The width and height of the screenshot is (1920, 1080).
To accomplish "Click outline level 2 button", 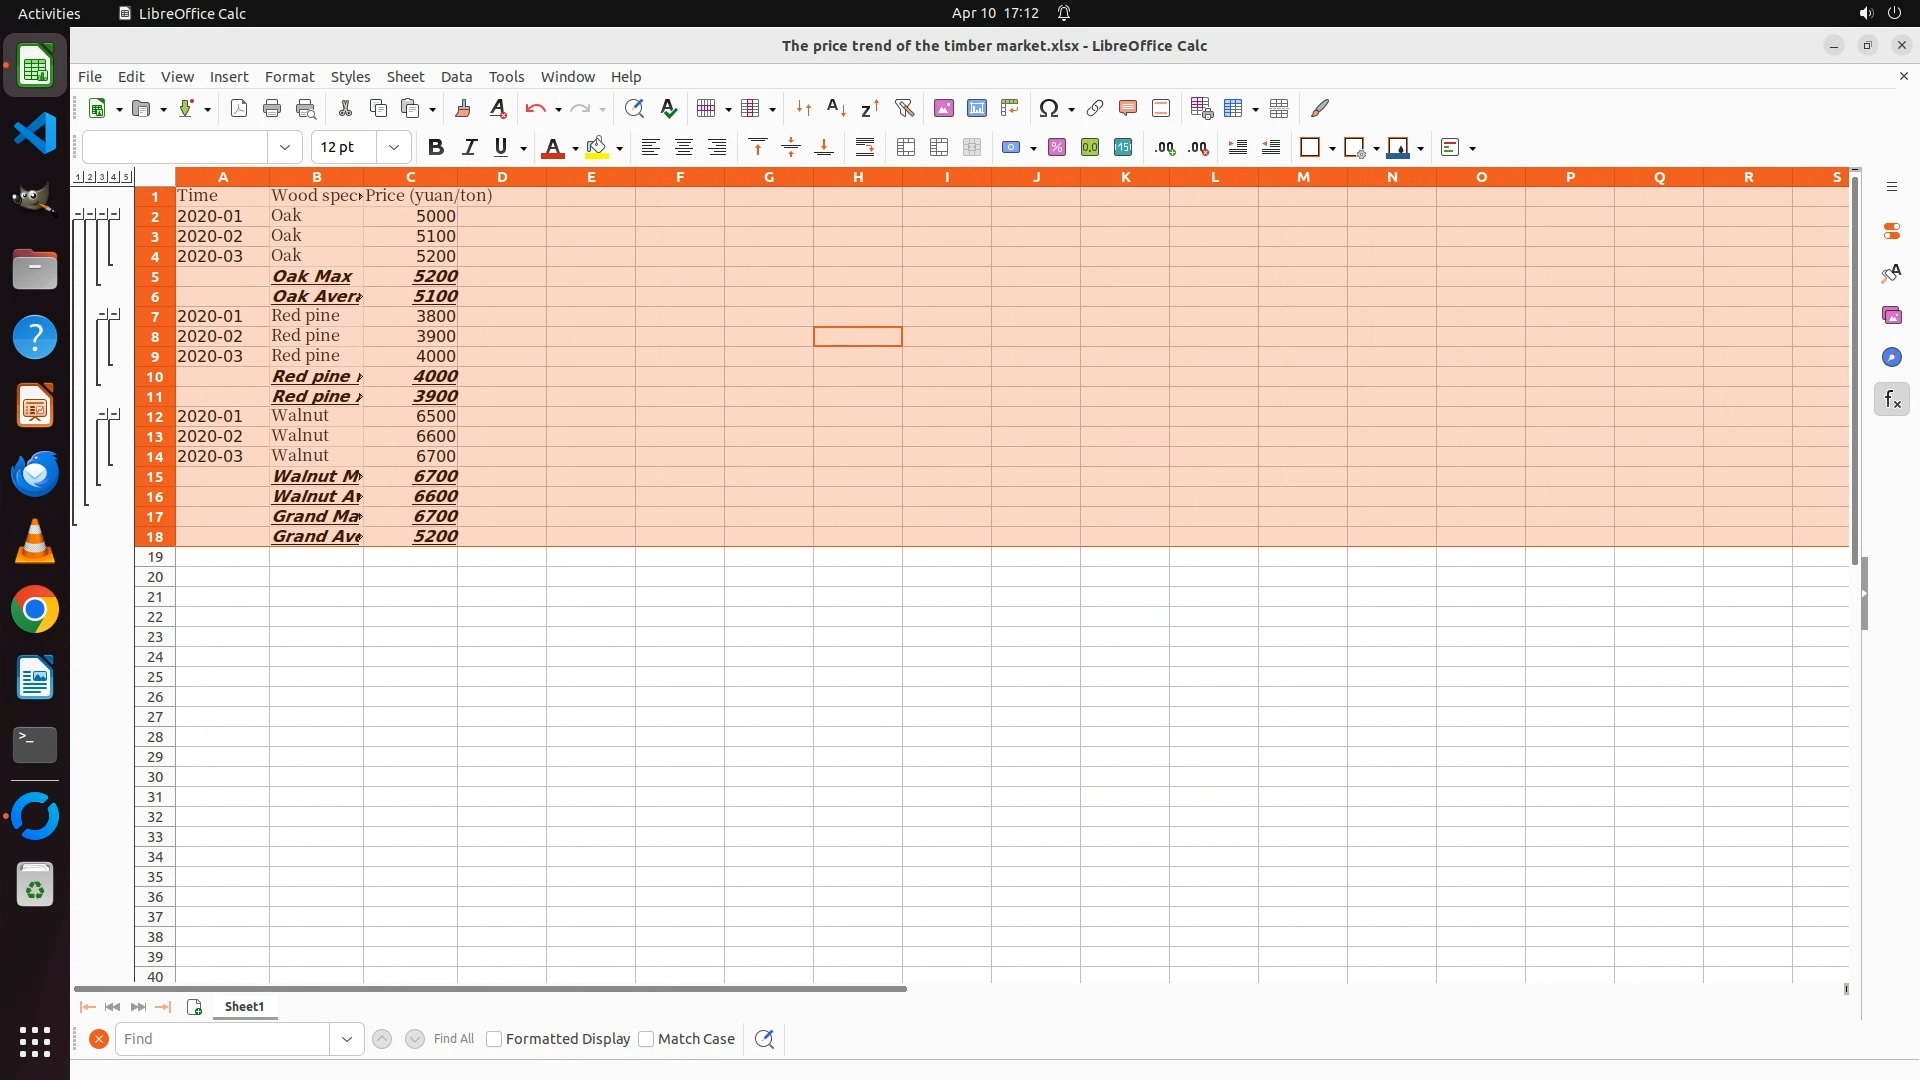I will pyautogui.click(x=90, y=177).
